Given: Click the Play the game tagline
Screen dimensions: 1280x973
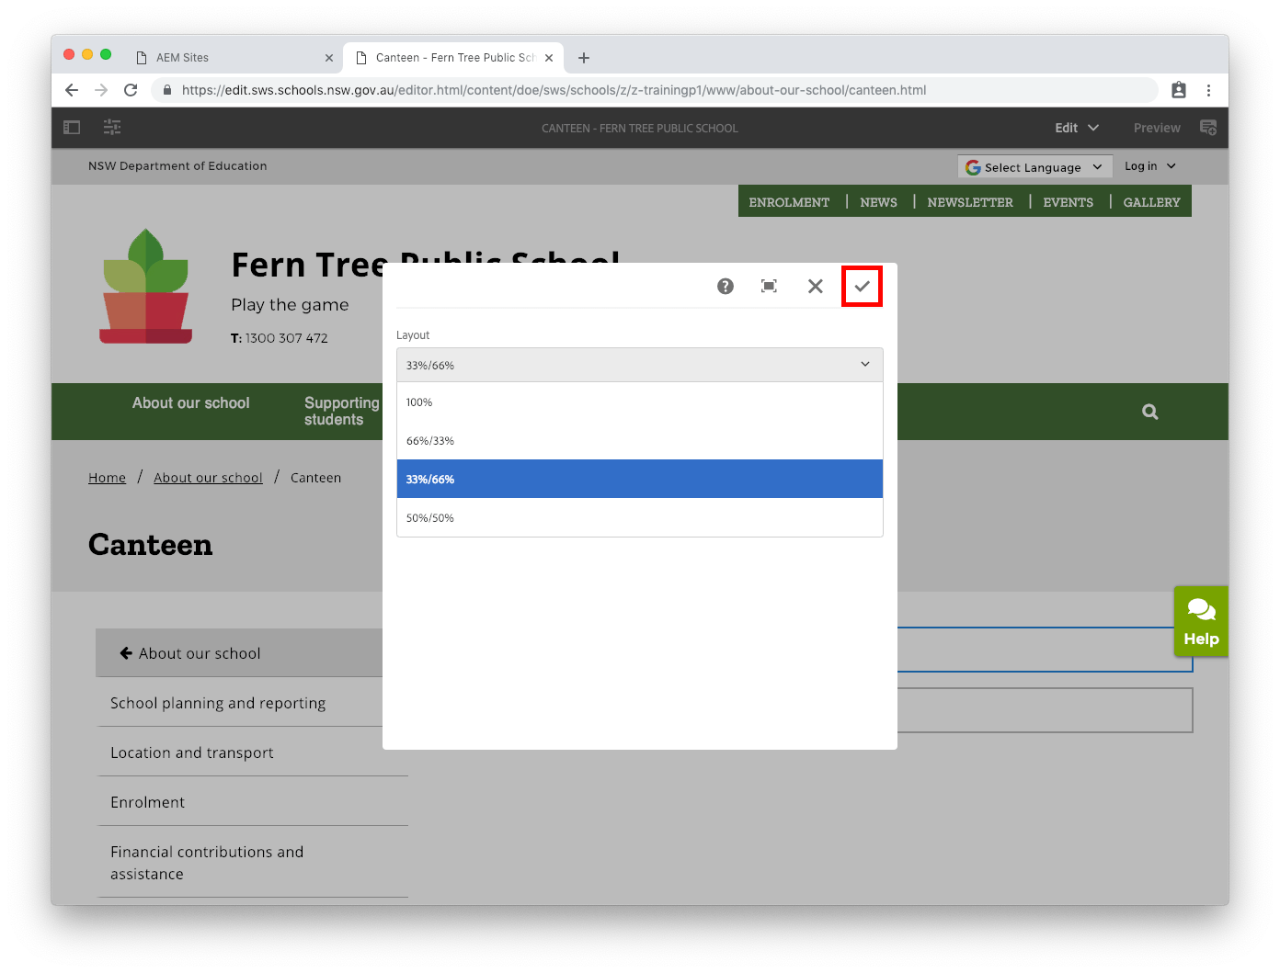Looking at the screenshot, I should click(290, 305).
